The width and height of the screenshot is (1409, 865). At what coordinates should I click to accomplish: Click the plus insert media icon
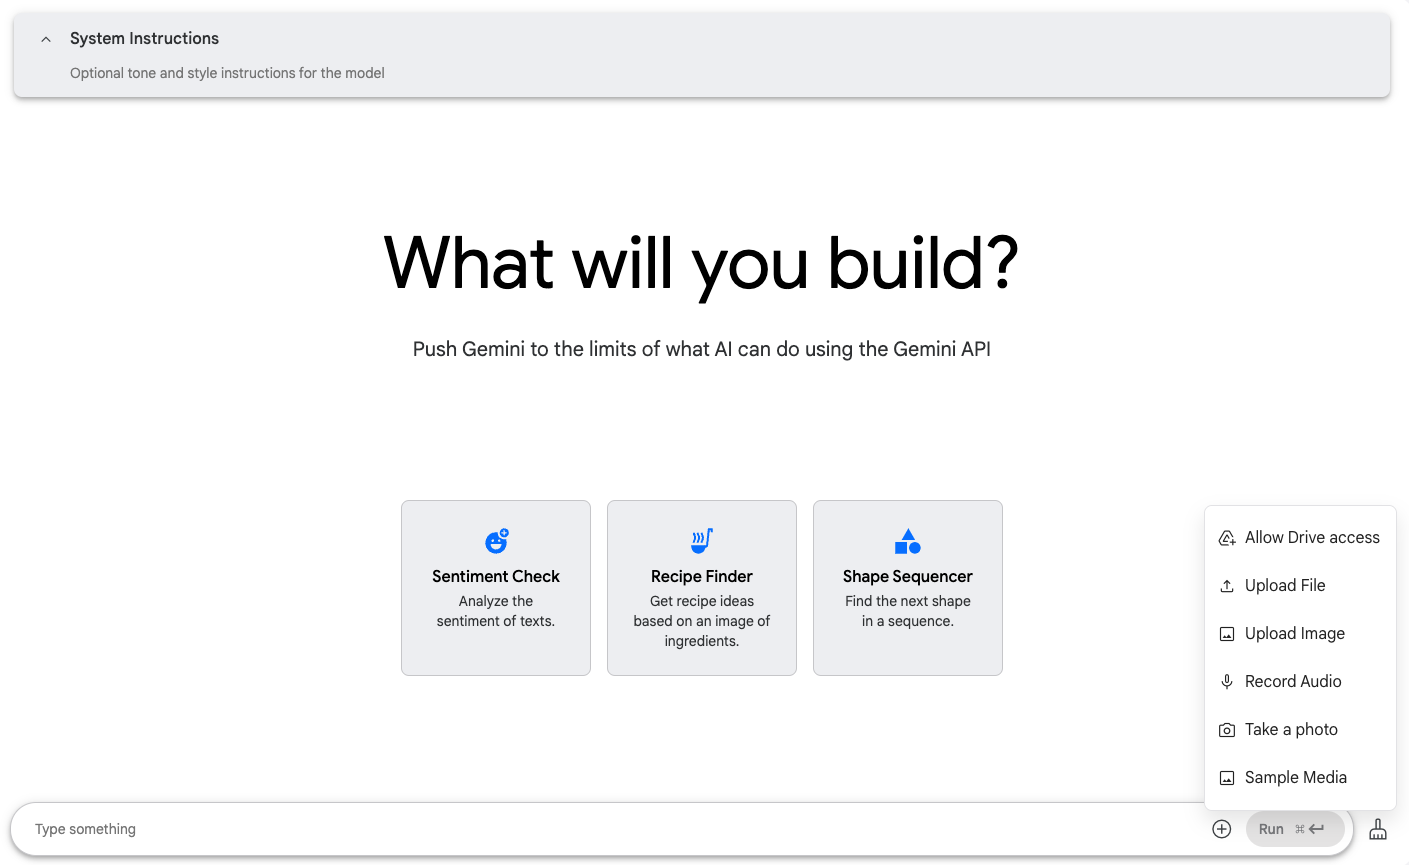pos(1221,829)
